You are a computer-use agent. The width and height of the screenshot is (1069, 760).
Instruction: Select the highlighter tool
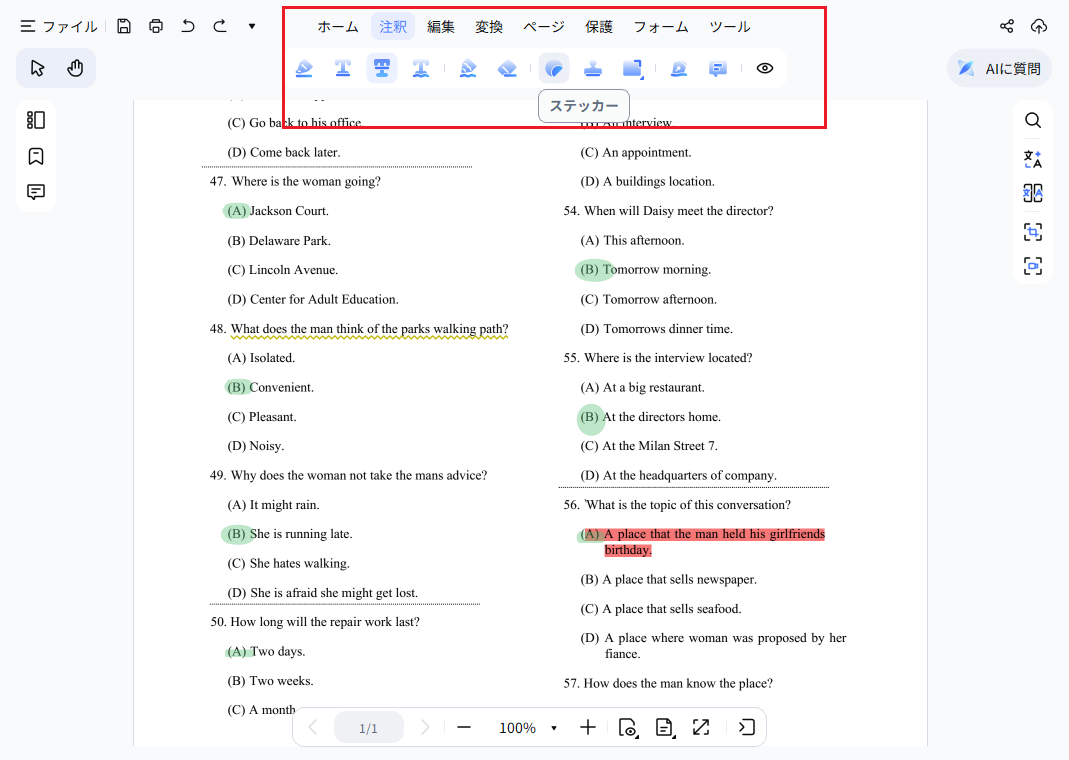pyautogui.click(x=304, y=68)
